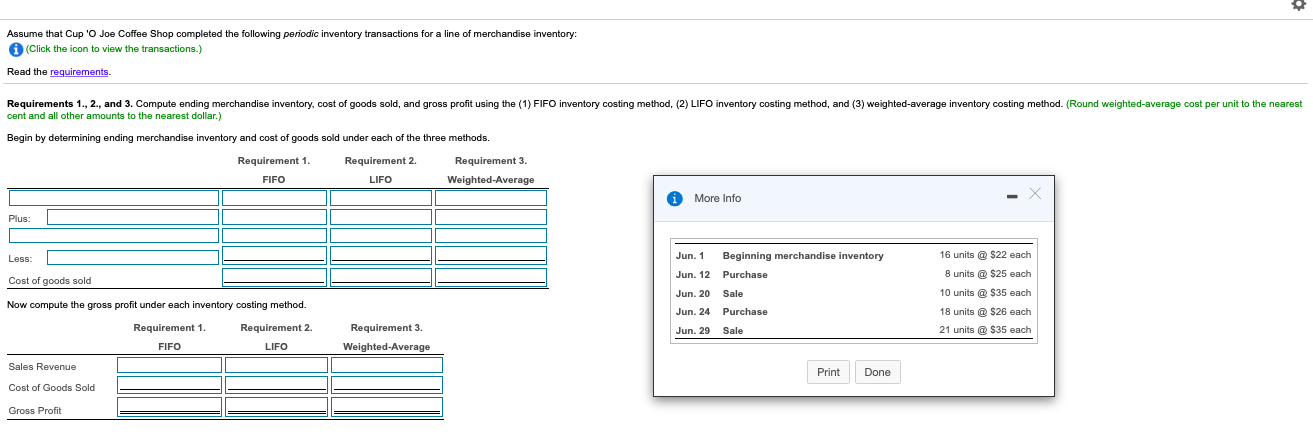Open the settings gear icon
The image size is (1313, 435).
tap(1300, 6)
